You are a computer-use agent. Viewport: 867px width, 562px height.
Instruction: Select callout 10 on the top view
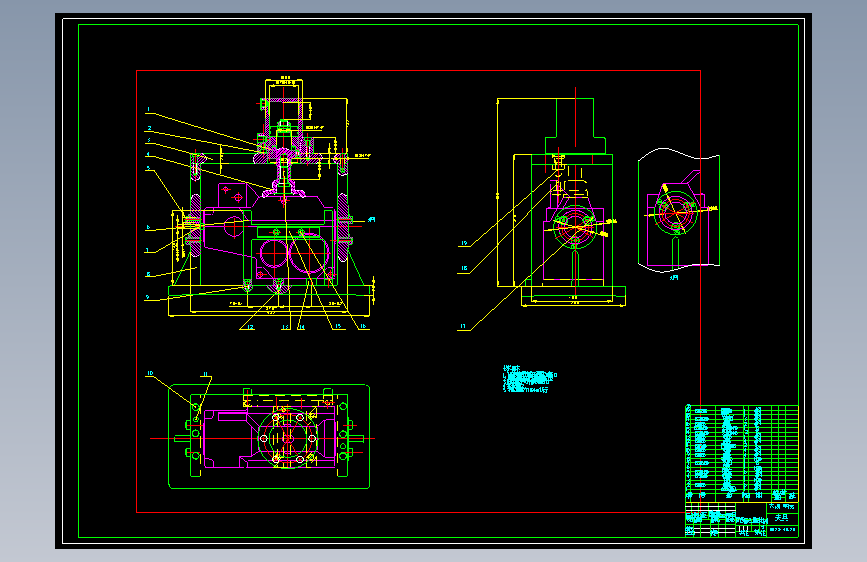click(150, 373)
